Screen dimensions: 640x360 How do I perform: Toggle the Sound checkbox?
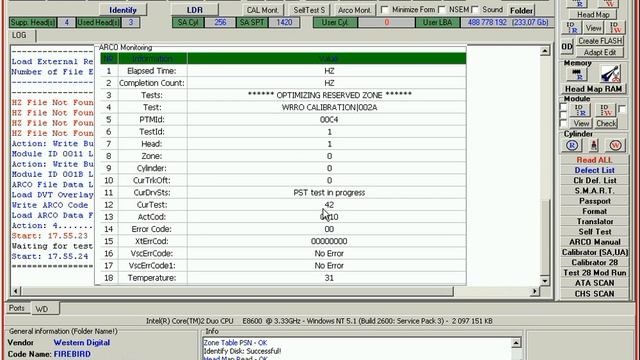(475, 9)
